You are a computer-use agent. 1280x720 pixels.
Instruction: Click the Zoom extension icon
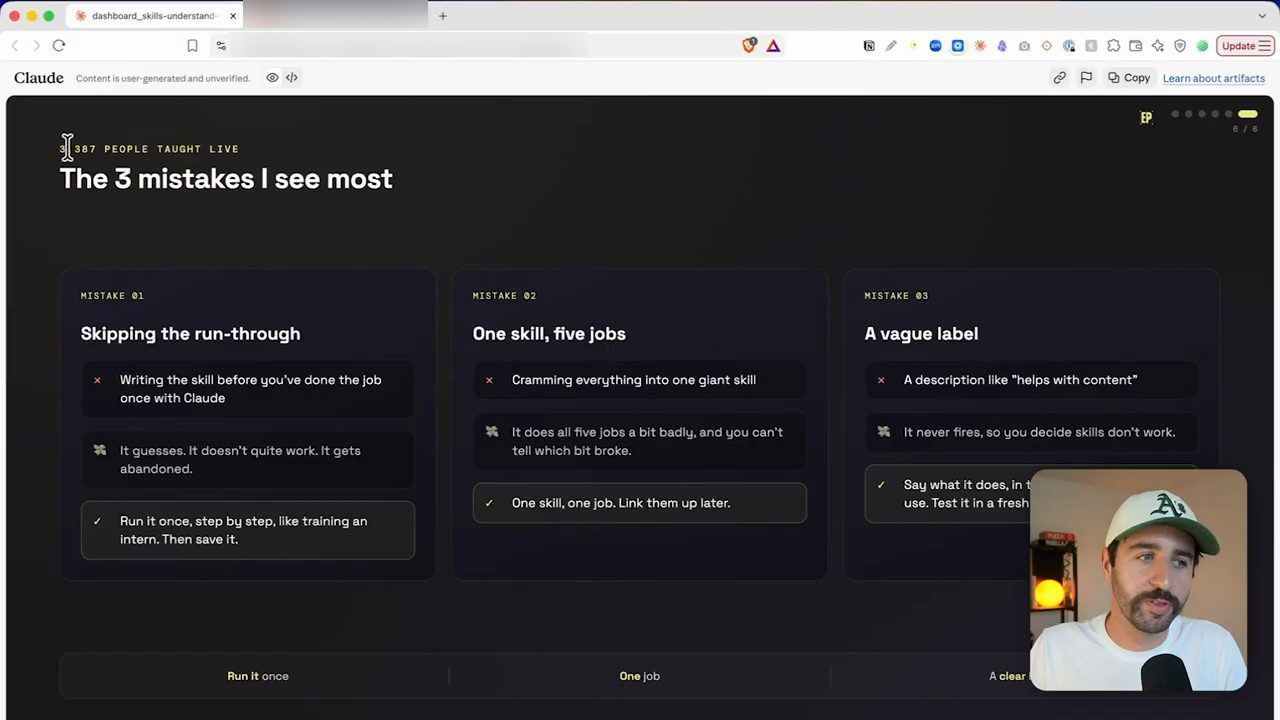point(935,46)
